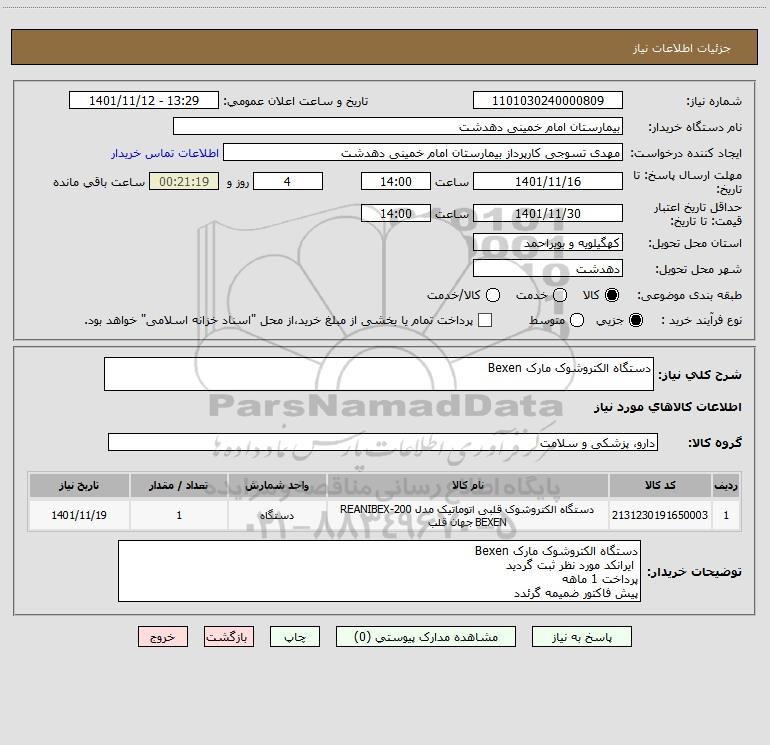Click goods group field دارو، پزشکی و سلامت
The image size is (770, 745).
click(383, 442)
